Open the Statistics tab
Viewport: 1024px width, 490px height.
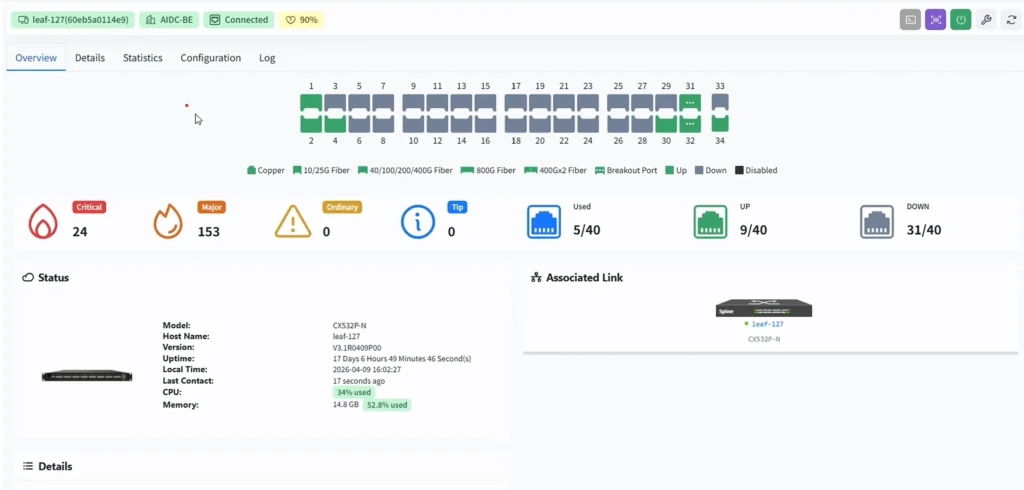coord(142,57)
